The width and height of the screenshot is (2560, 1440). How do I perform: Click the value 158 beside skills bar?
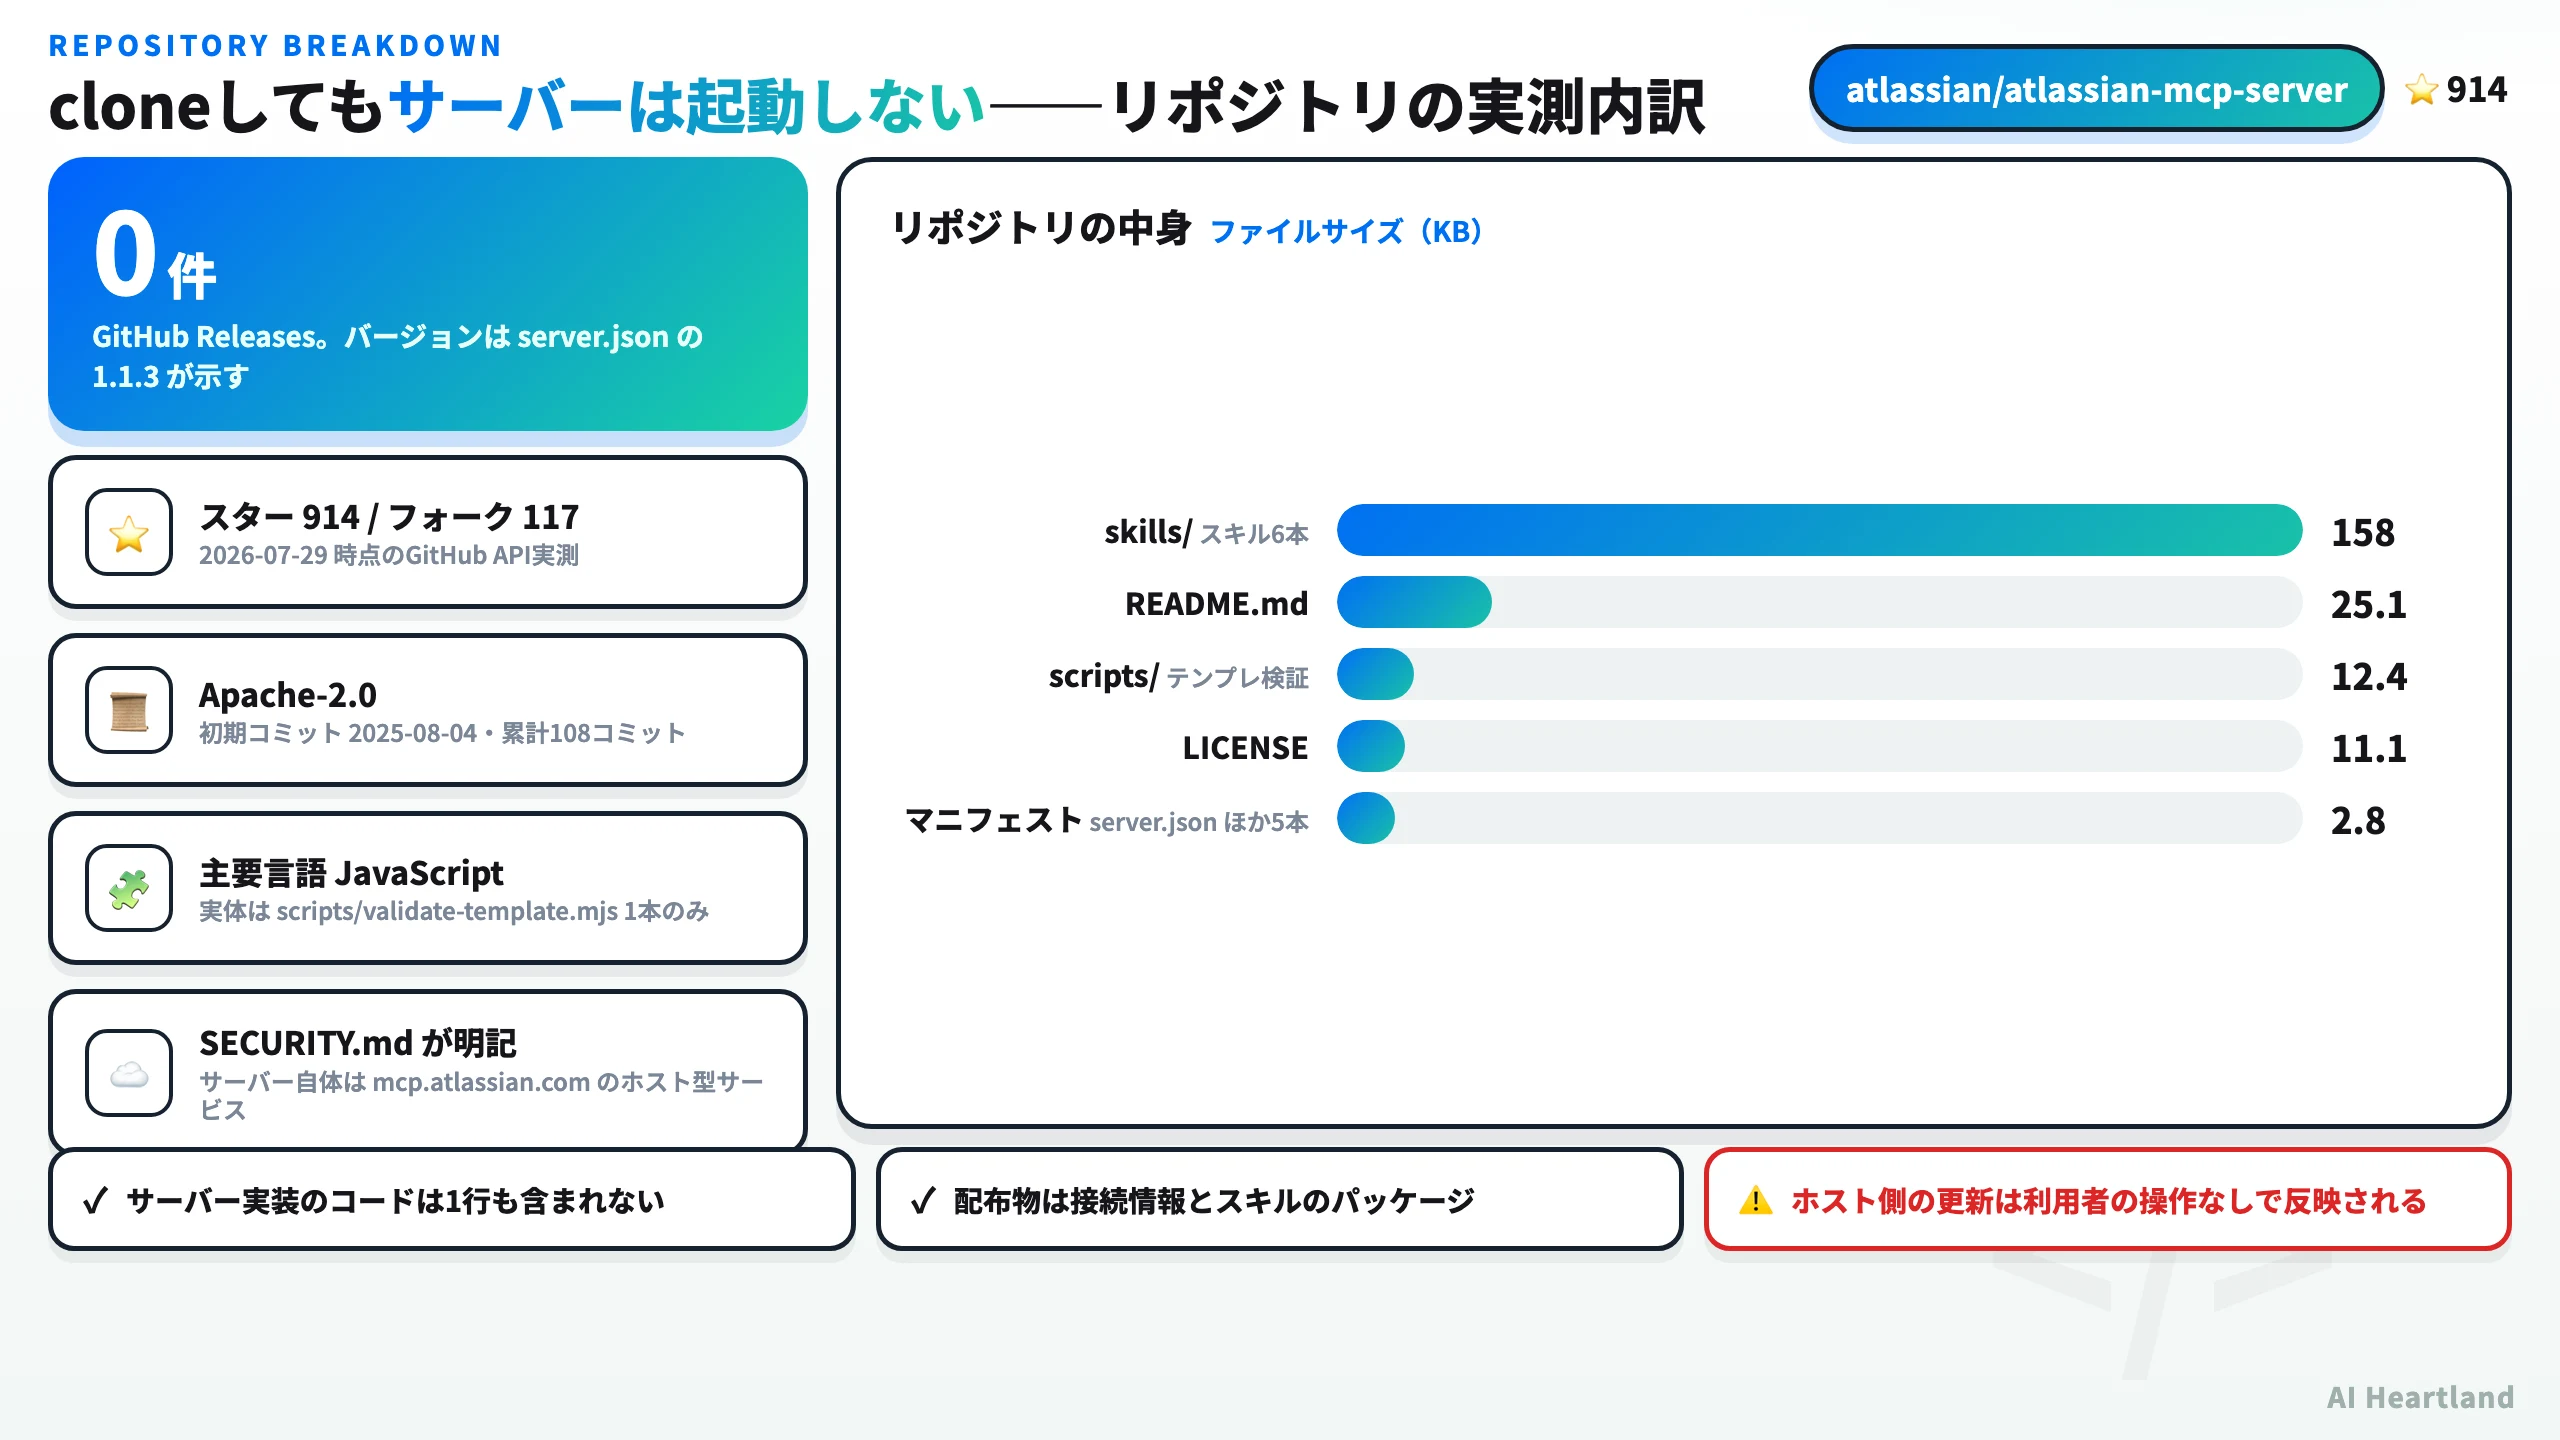tap(2363, 532)
